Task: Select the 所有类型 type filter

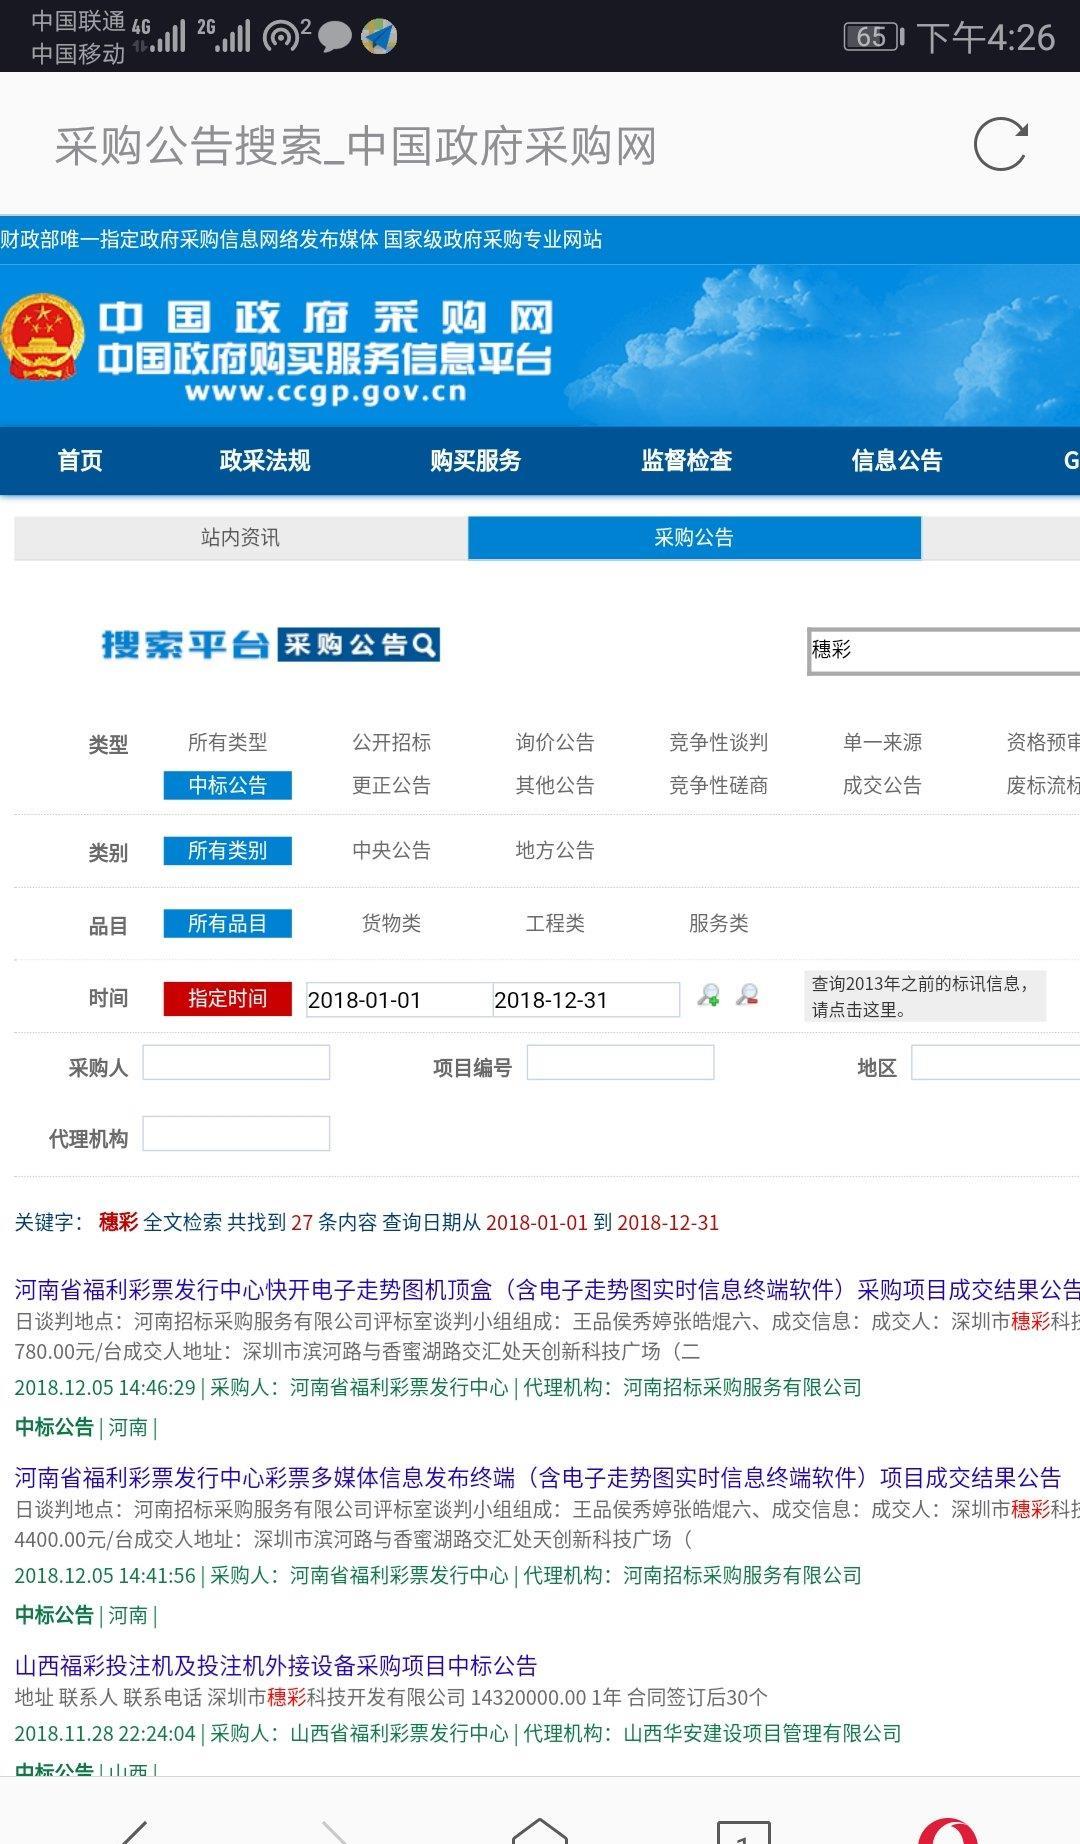Action: [228, 742]
